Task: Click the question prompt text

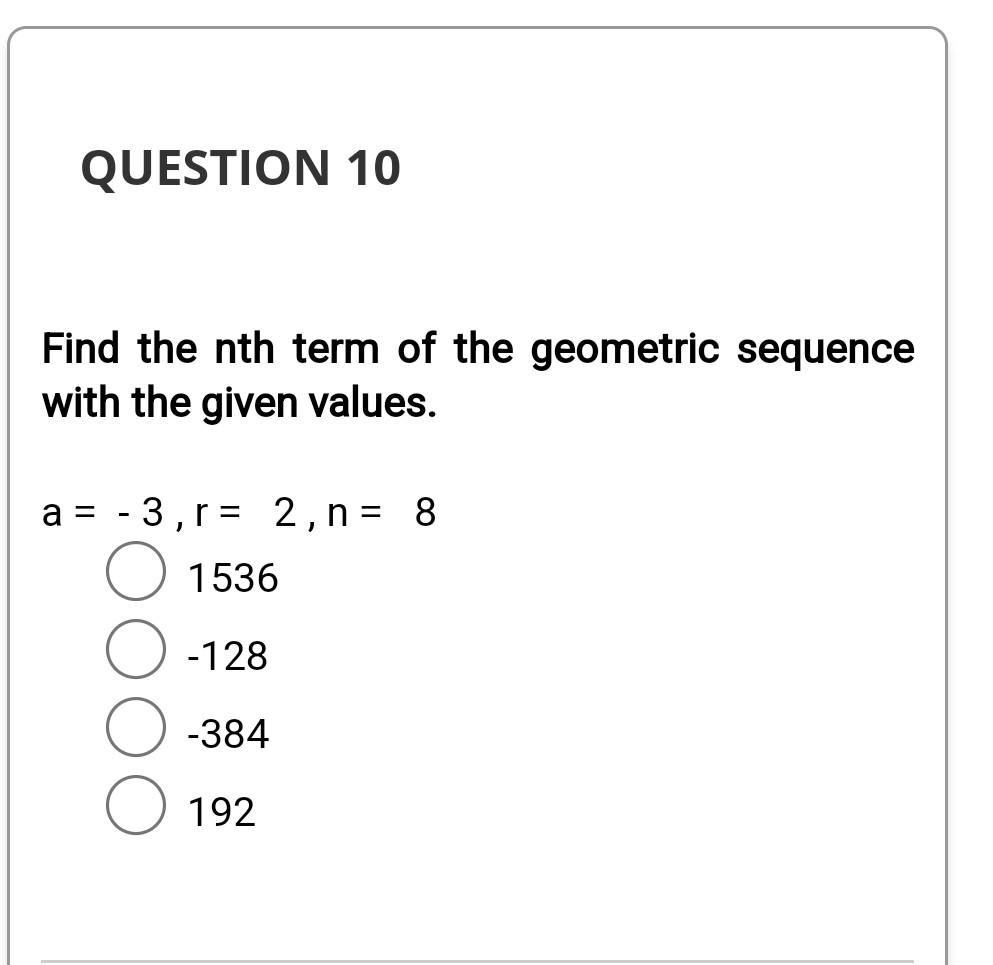Action: click(x=477, y=375)
